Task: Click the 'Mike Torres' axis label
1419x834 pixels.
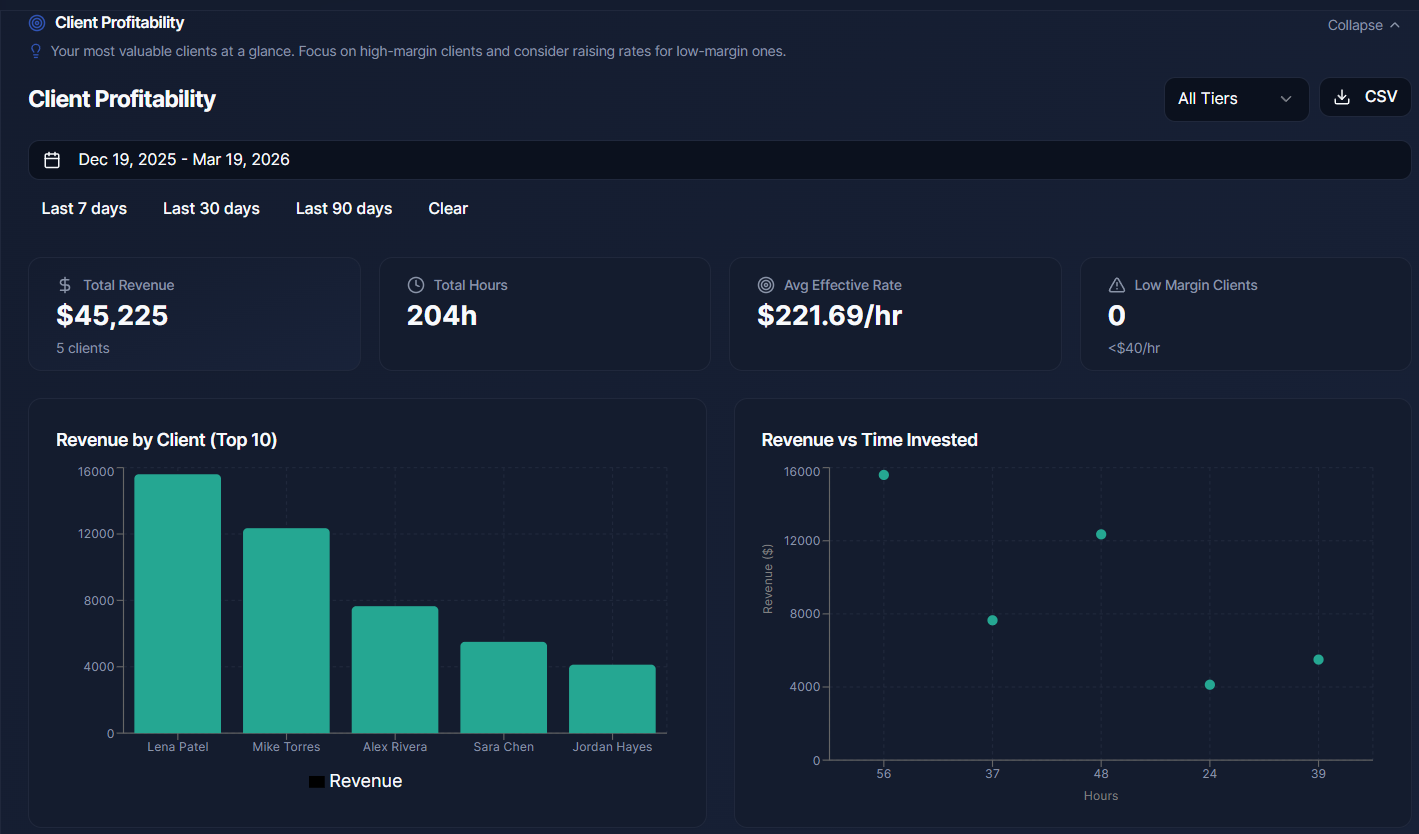Action: (x=286, y=747)
